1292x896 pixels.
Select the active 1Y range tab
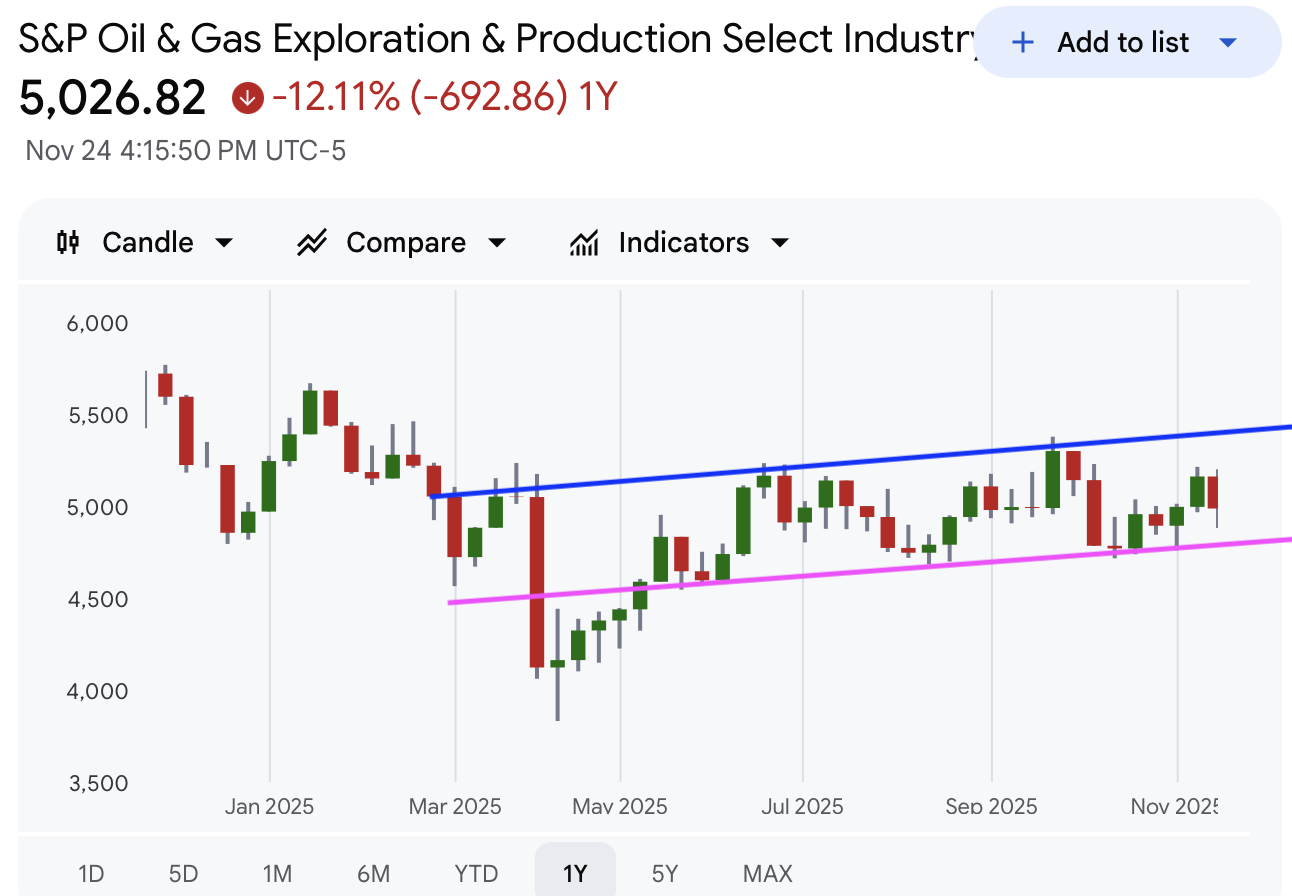click(575, 873)
